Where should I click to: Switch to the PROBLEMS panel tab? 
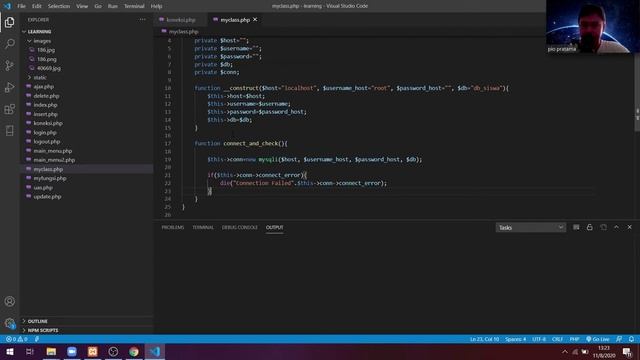click(173, 227)
